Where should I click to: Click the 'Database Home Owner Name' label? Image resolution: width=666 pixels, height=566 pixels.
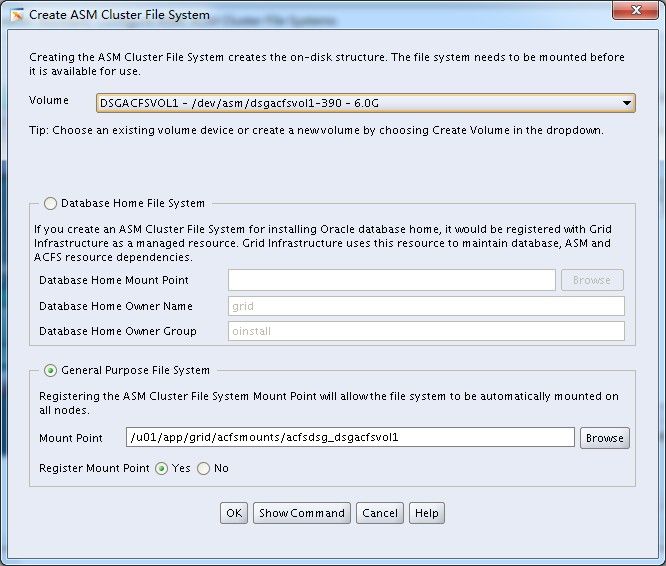coord(116,306)
